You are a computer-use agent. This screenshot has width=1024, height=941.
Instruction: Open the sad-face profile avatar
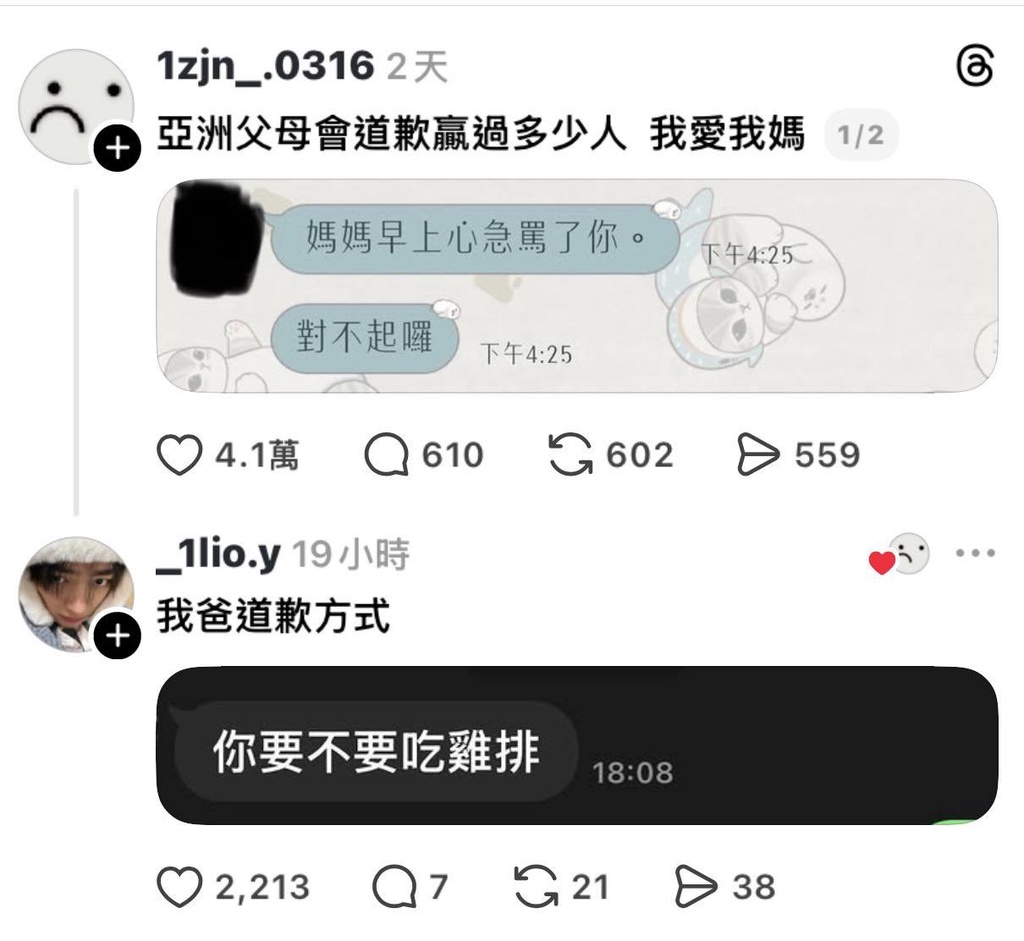76,106
